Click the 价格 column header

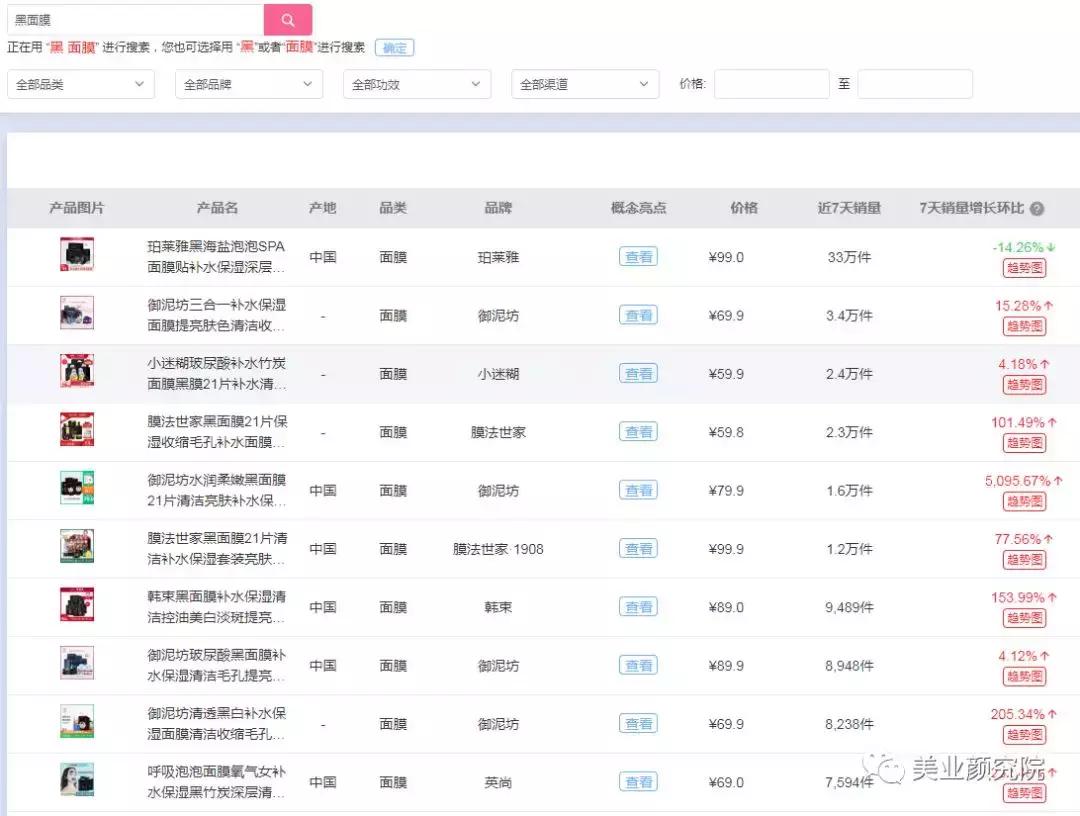(x=744, y=208)
